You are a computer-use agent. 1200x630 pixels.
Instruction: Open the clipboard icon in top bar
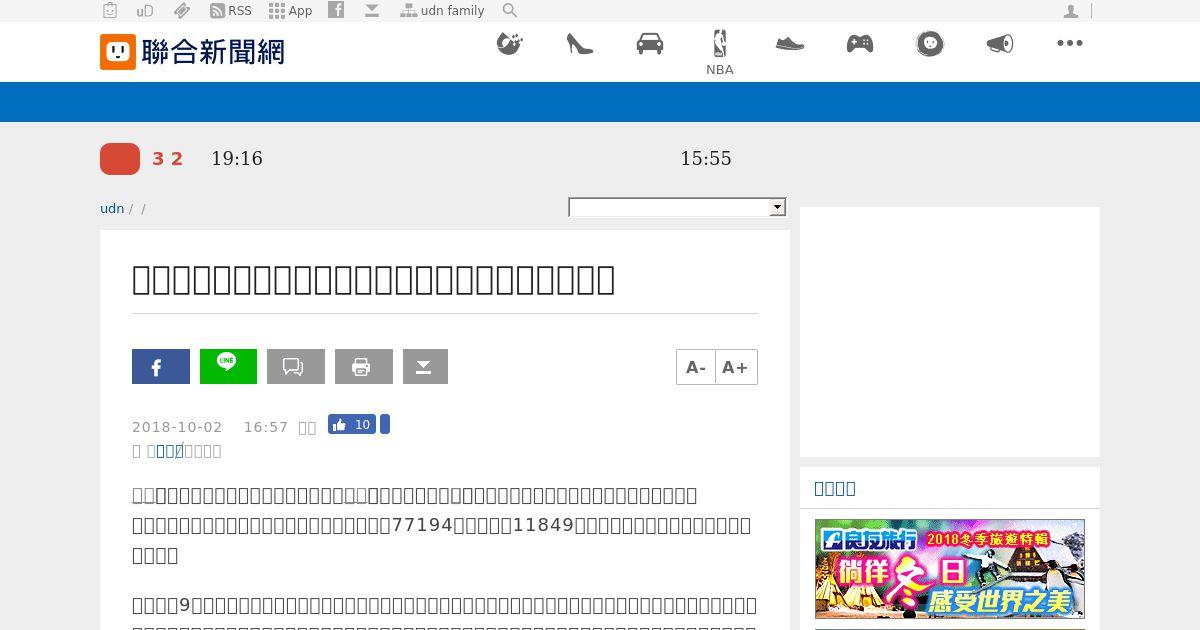pos(110,11)
